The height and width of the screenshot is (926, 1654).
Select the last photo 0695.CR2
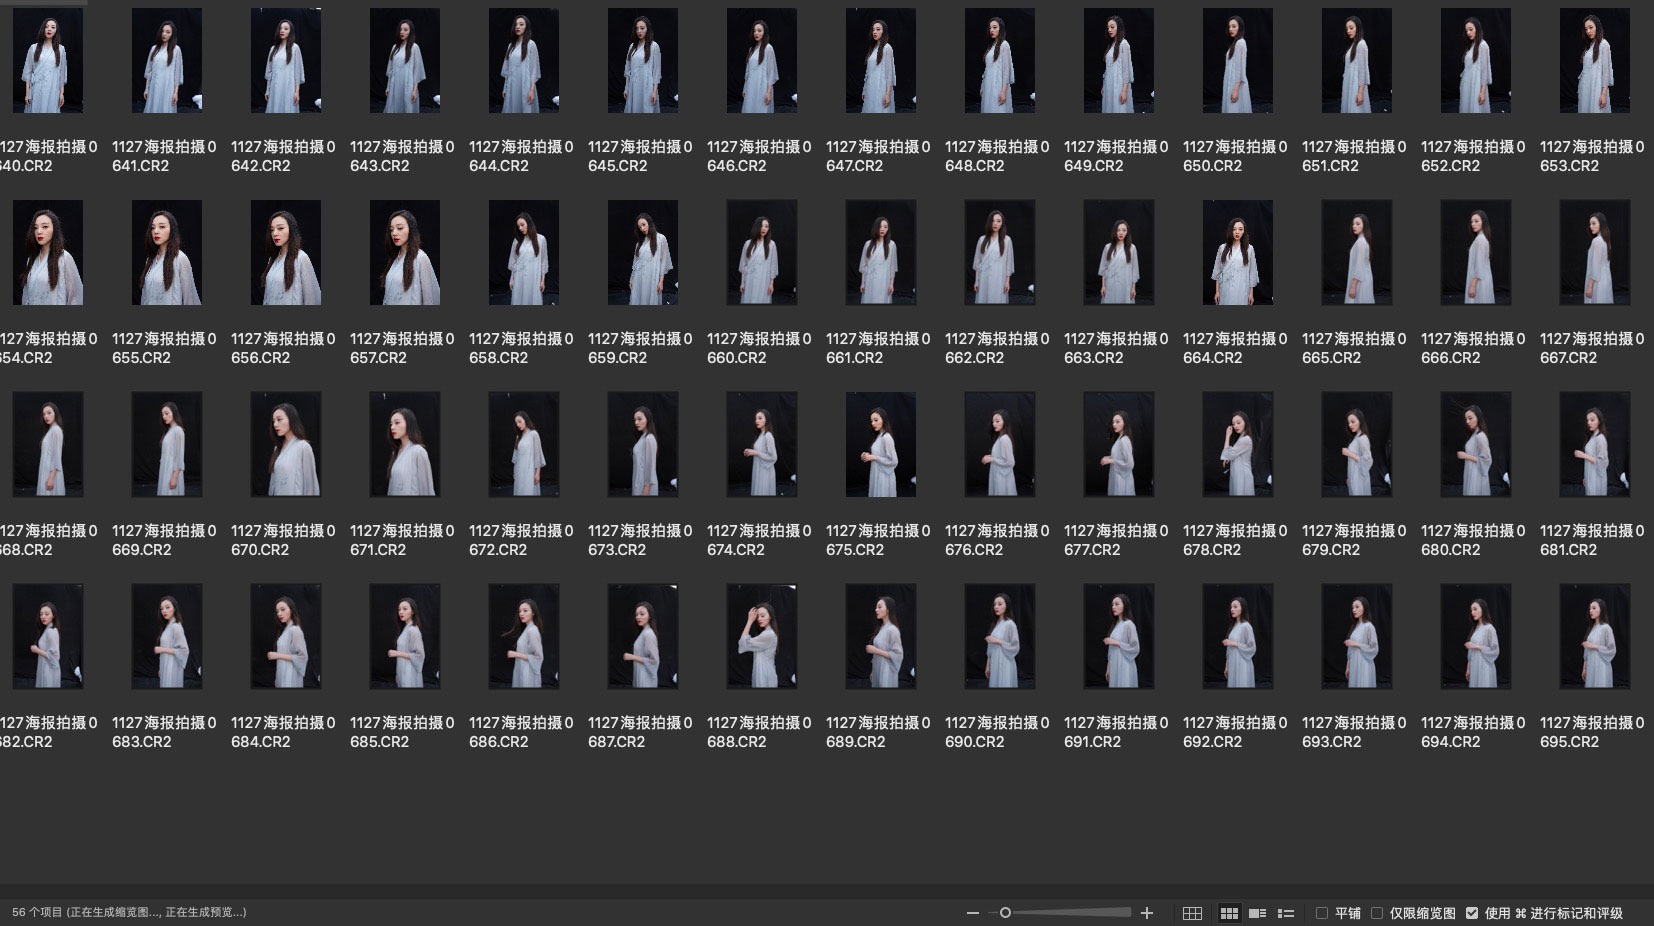point(1595,637)
